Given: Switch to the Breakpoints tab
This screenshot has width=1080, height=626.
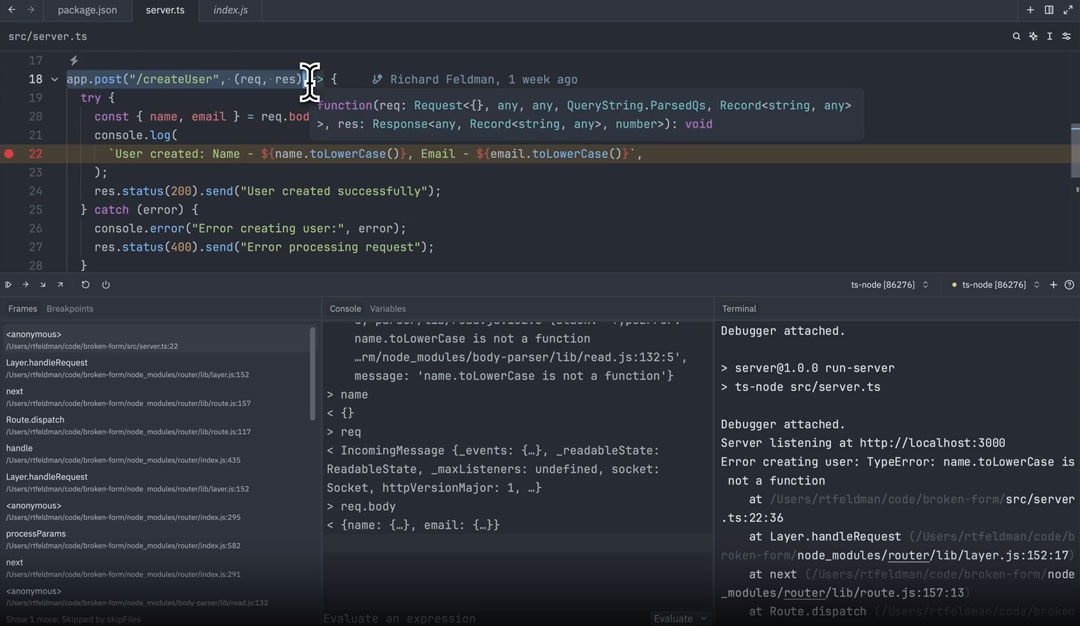Looking at the screenshot, I should 69,309.
